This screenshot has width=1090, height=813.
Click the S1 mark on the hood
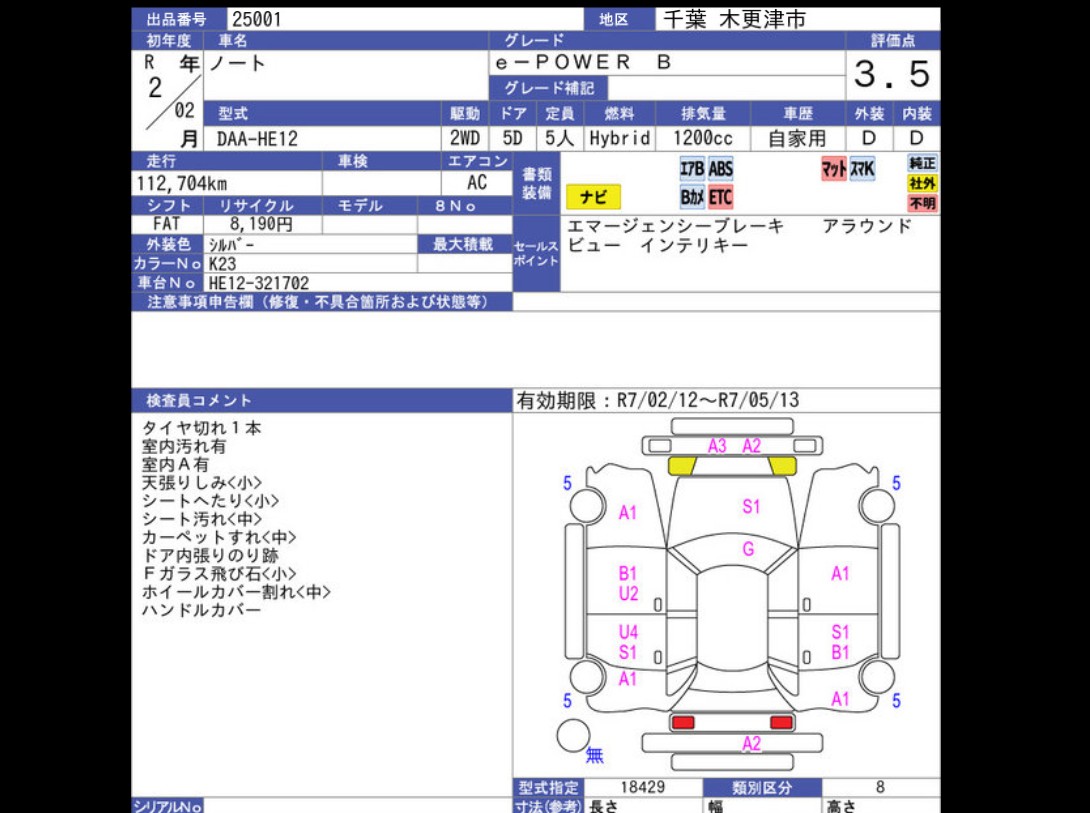click(751, 507)
